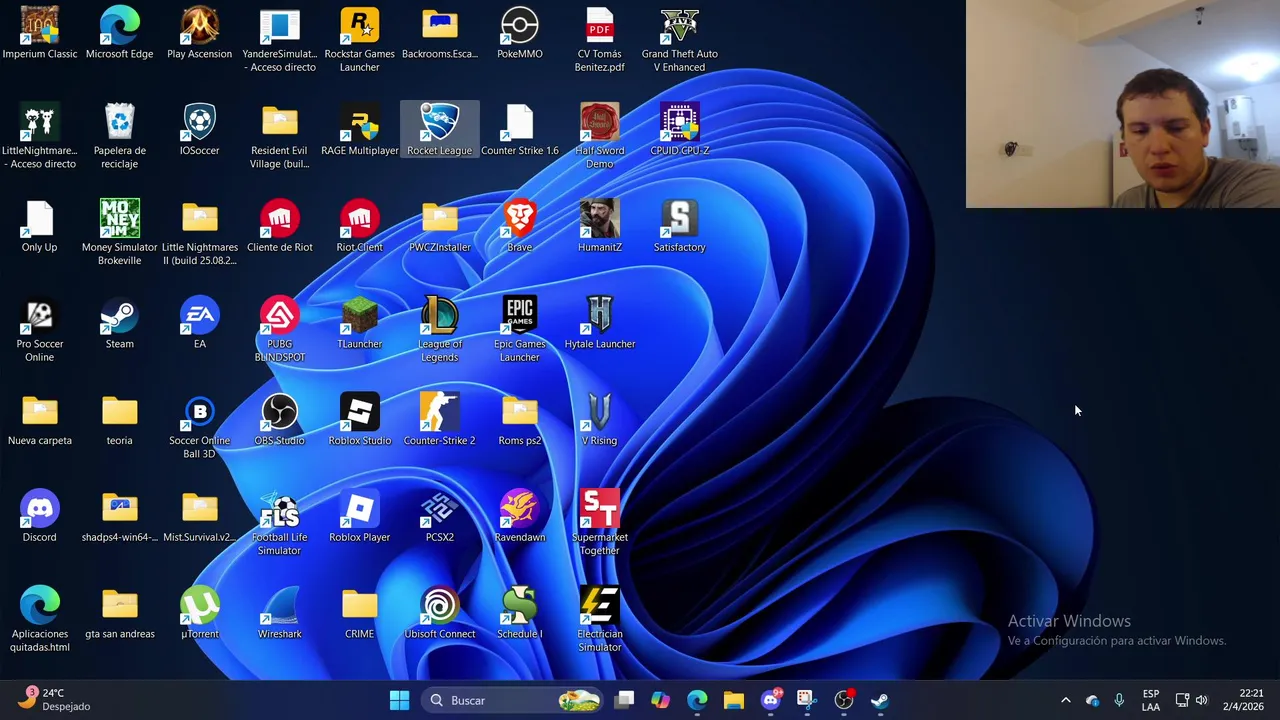The image size is (1280, 720).
Task: Click the RAGE Multiplayer shortcut
Action: click(x=360, y=129)
